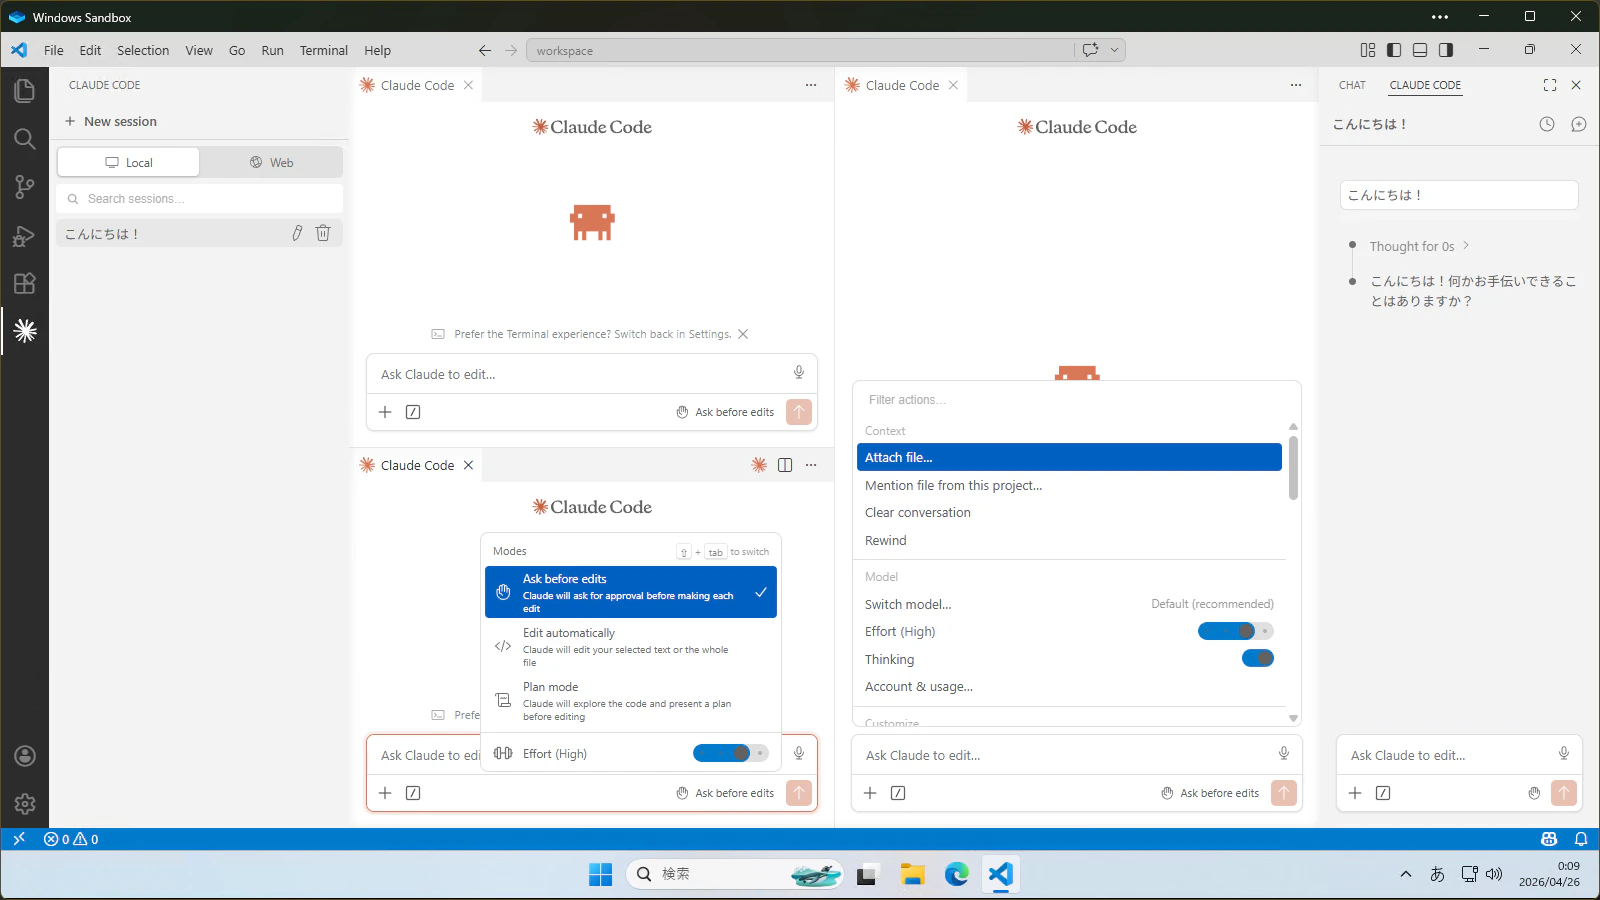
Task: Open Microsoft Edge from taskbar
Action: 957,874
